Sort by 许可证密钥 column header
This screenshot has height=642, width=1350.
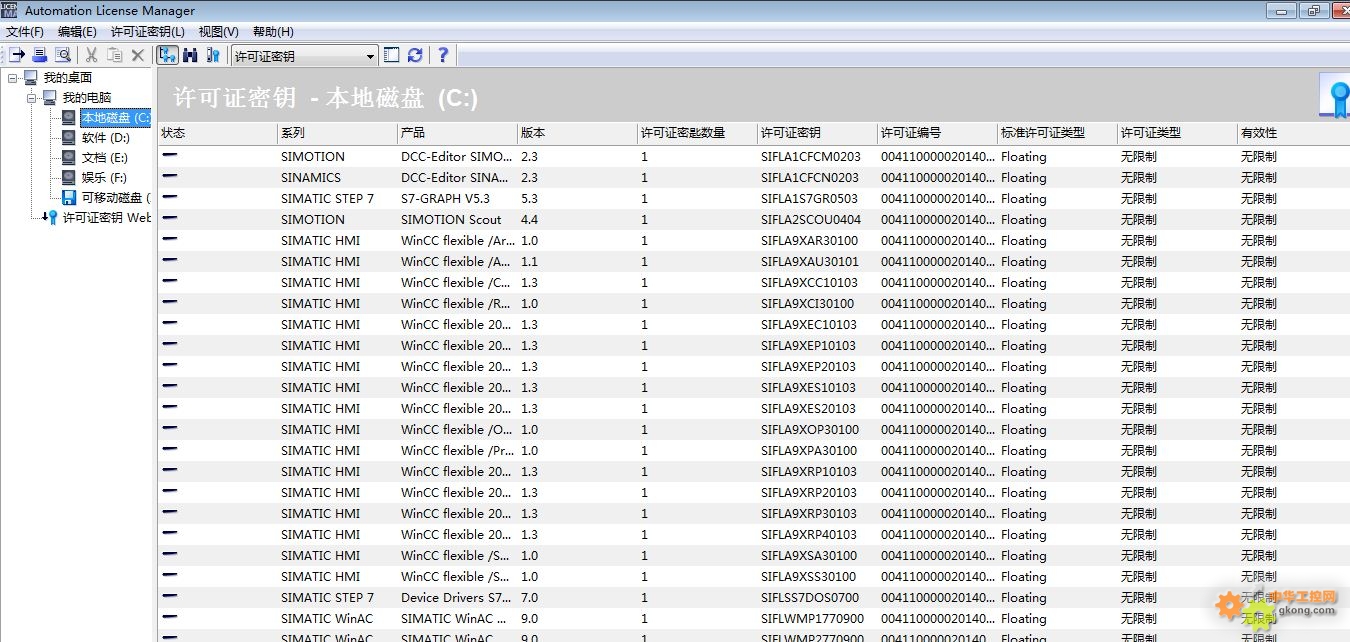[x=817, y=133]
